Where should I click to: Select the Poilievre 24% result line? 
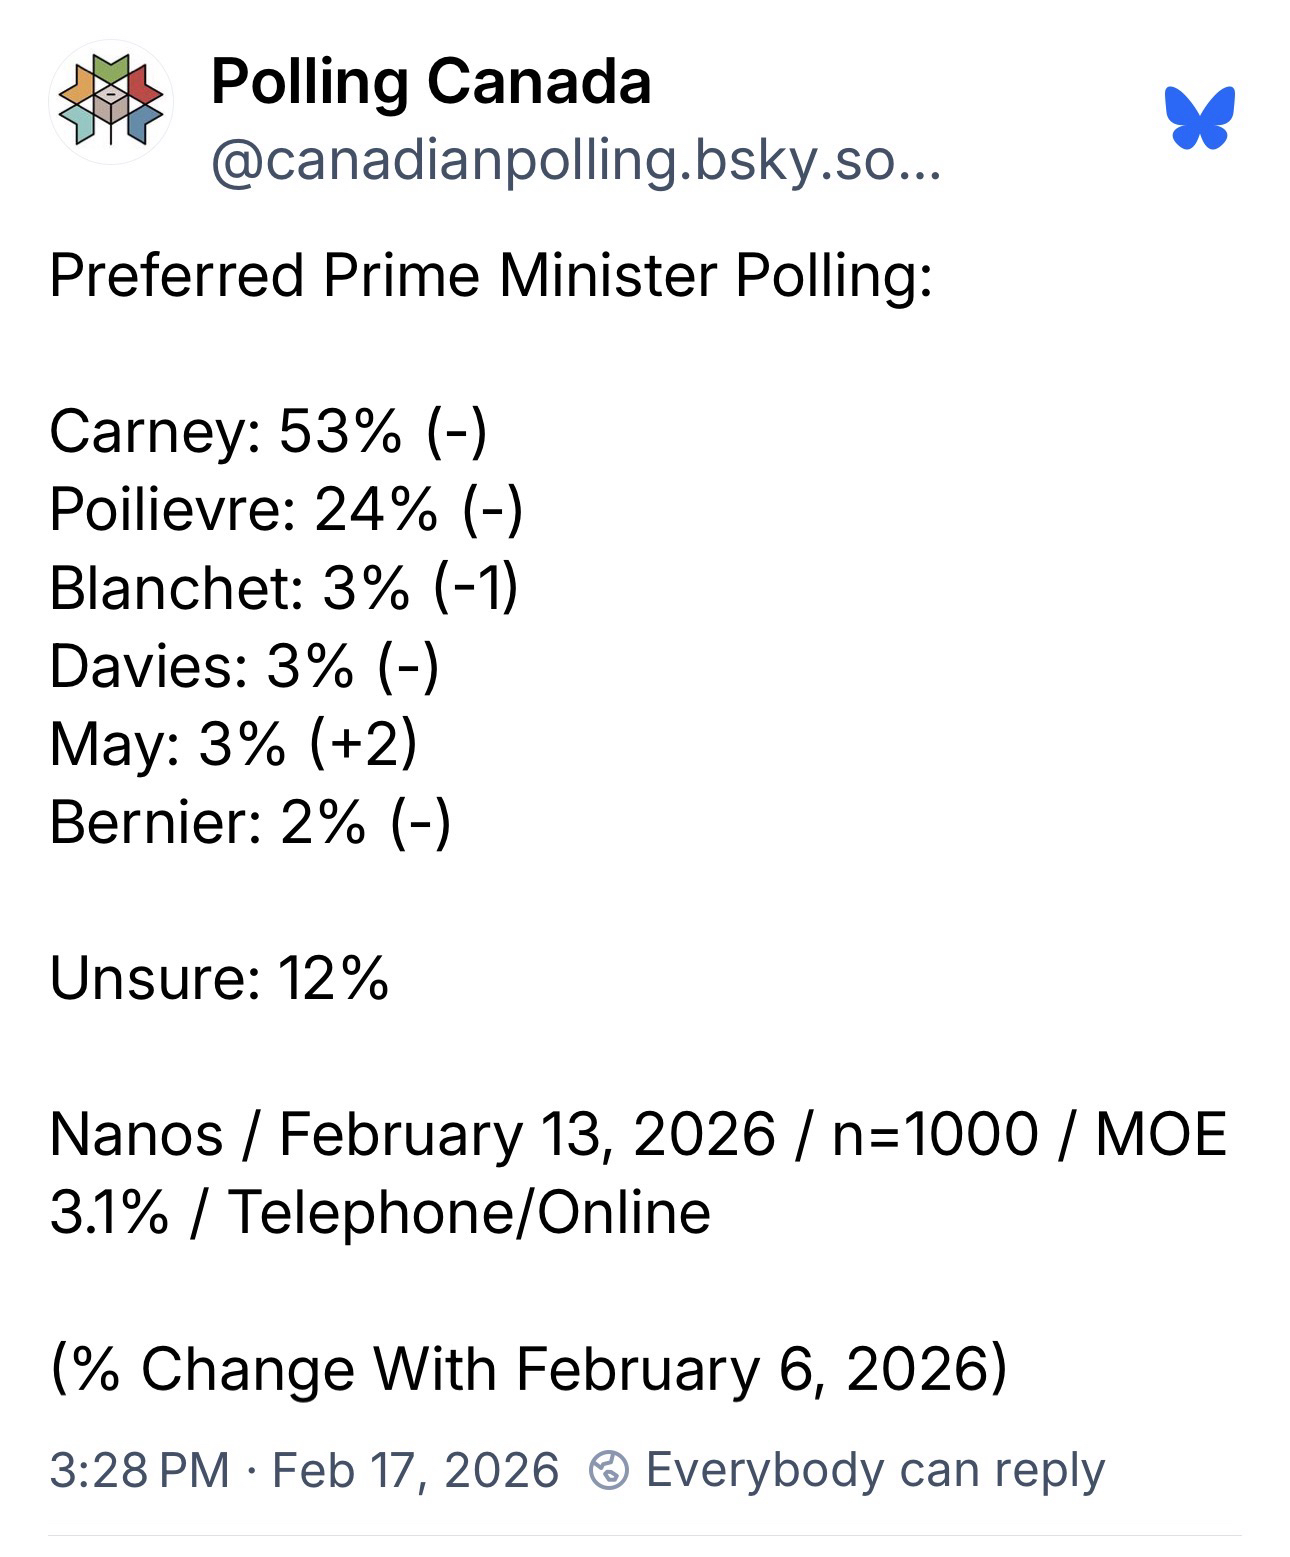coord(286,510)
